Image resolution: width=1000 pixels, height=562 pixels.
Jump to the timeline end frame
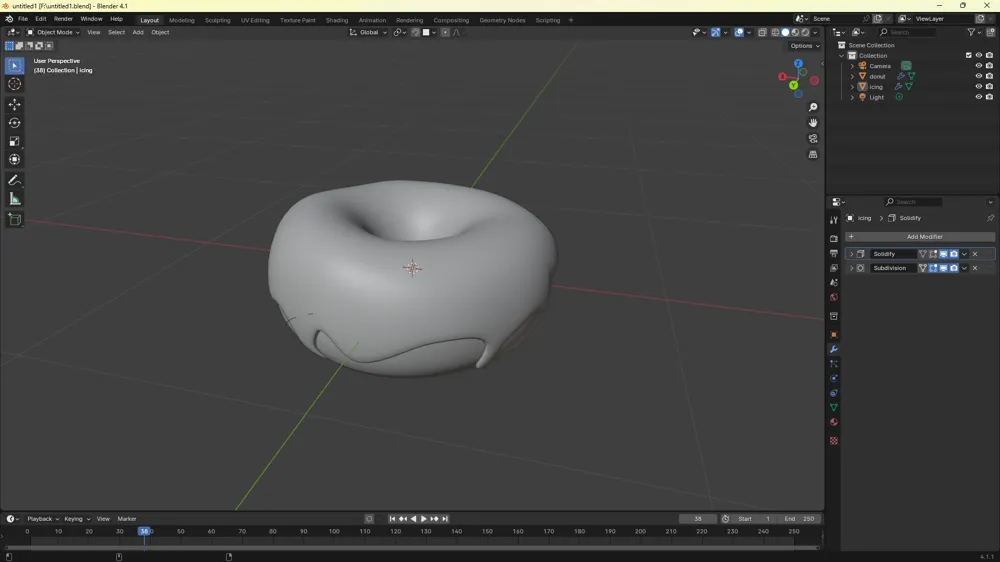[445, 519]
